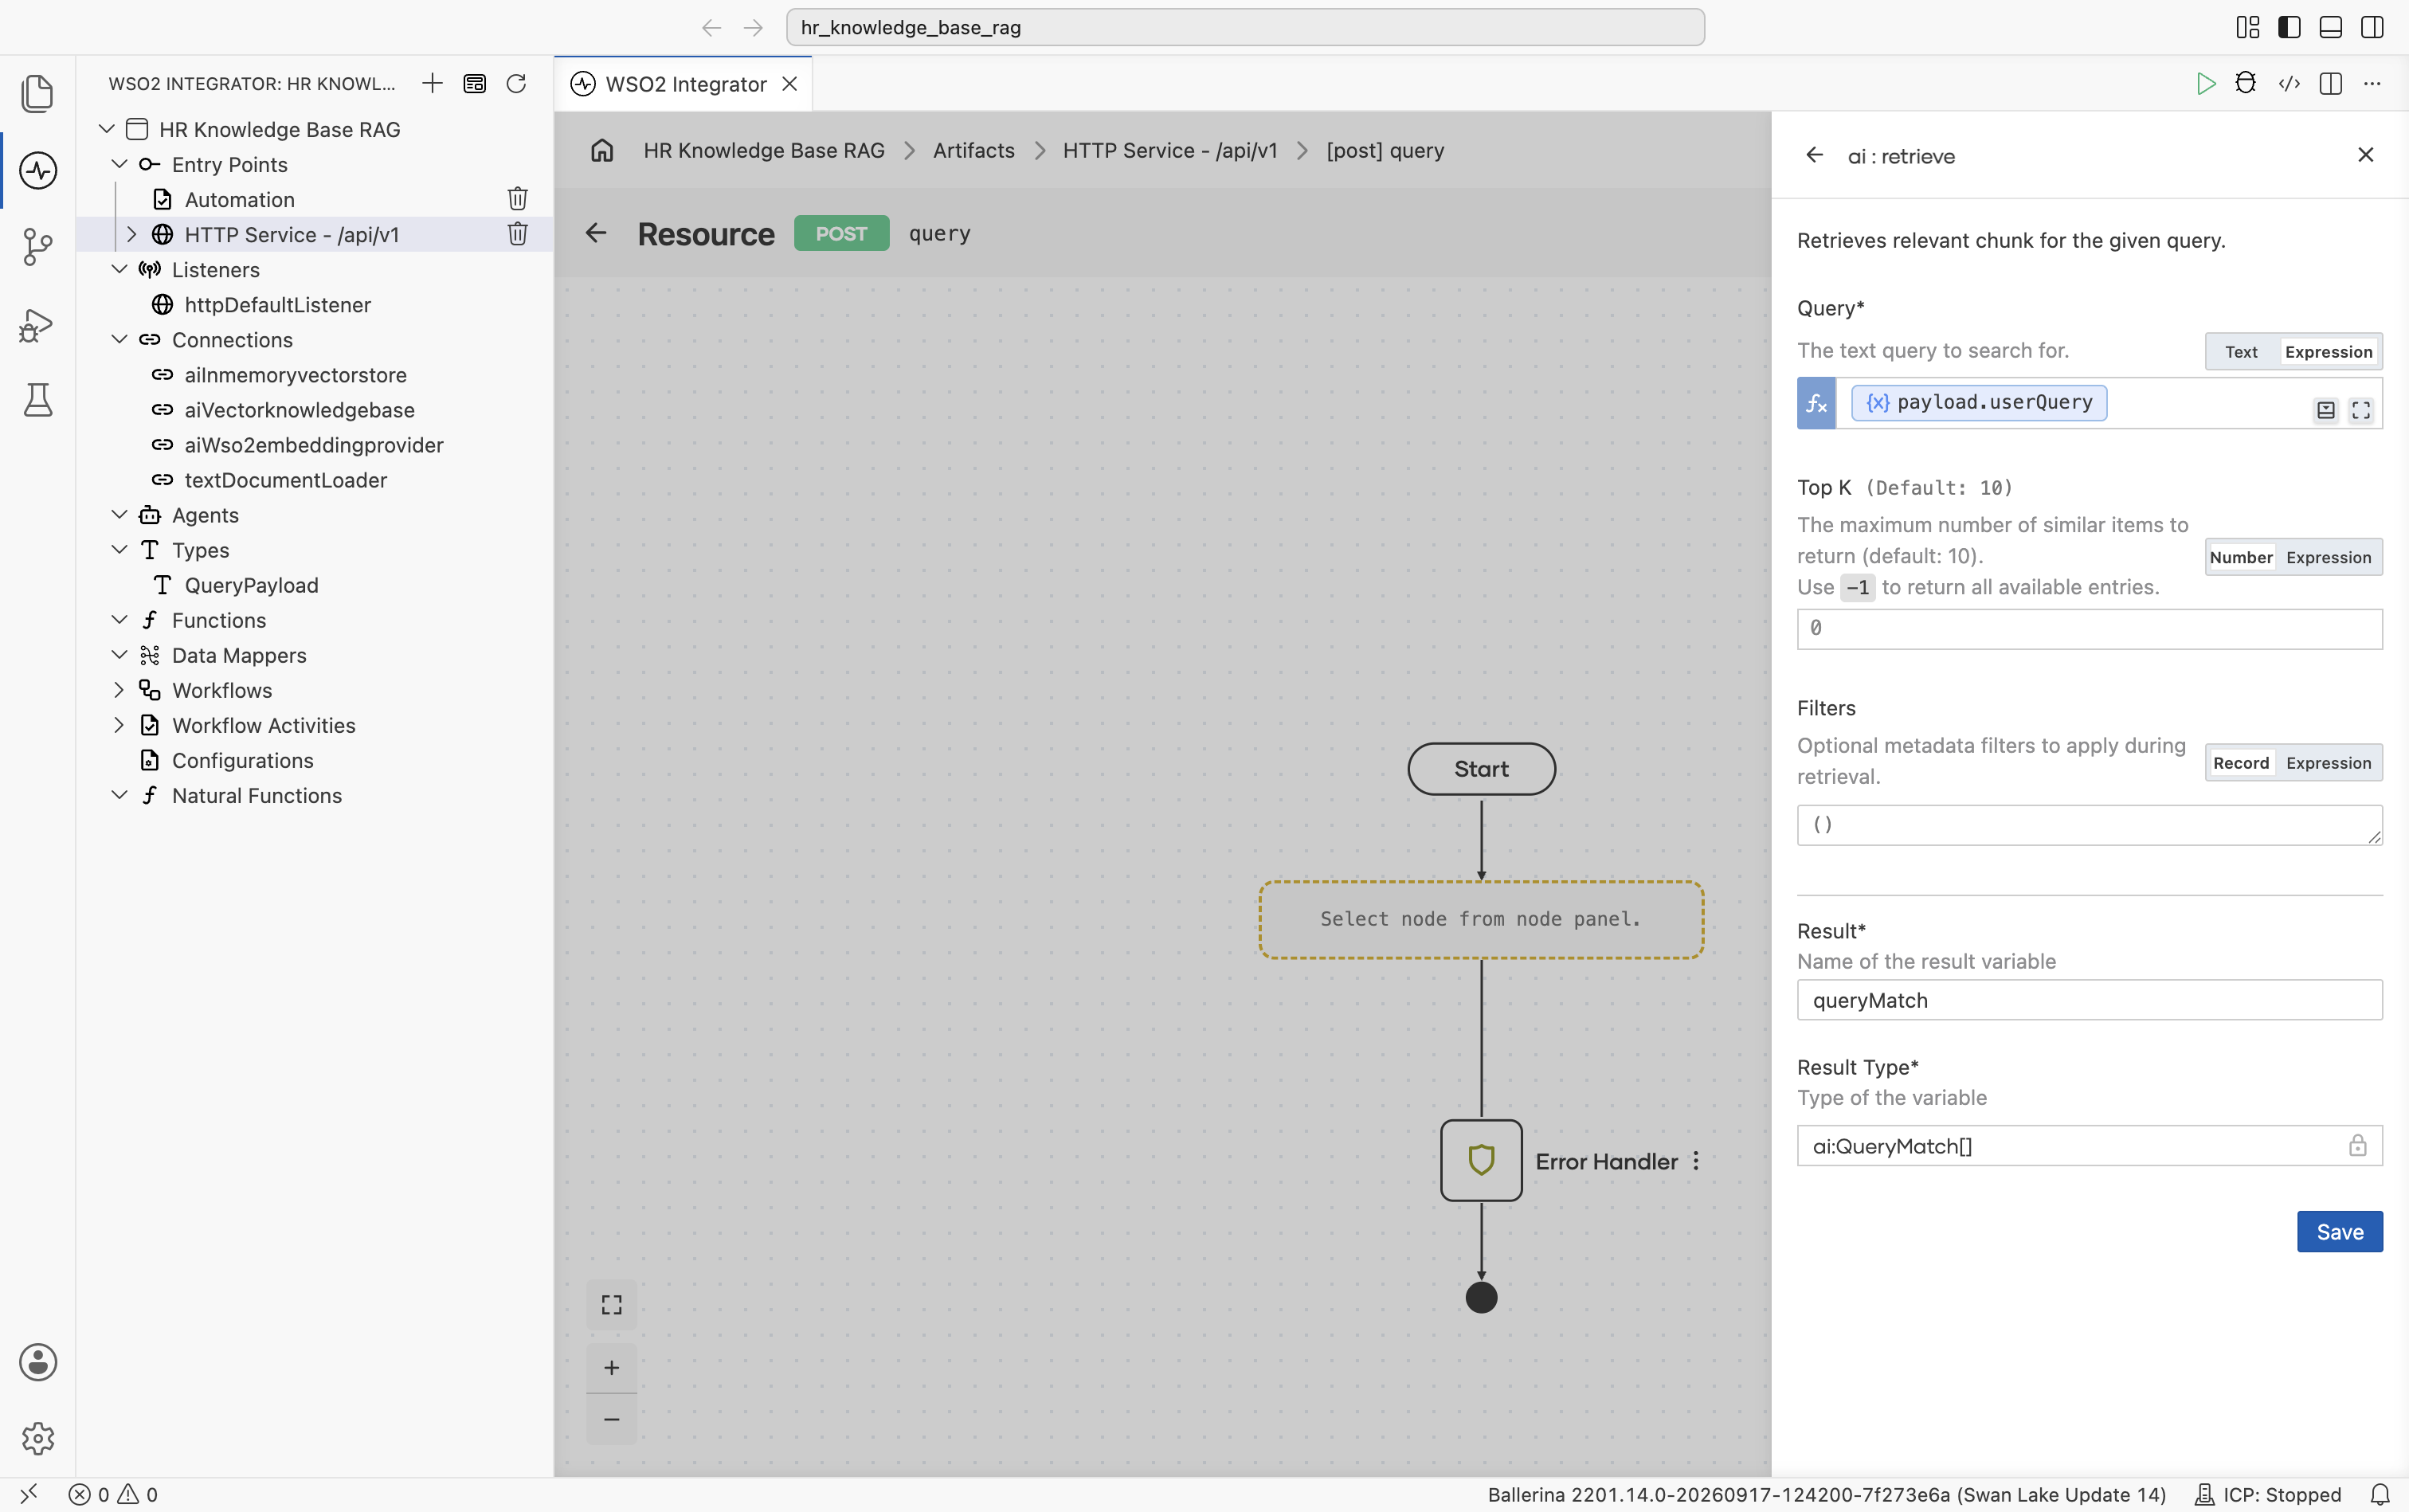Expand the Workflow Activities section

(119, 725)
